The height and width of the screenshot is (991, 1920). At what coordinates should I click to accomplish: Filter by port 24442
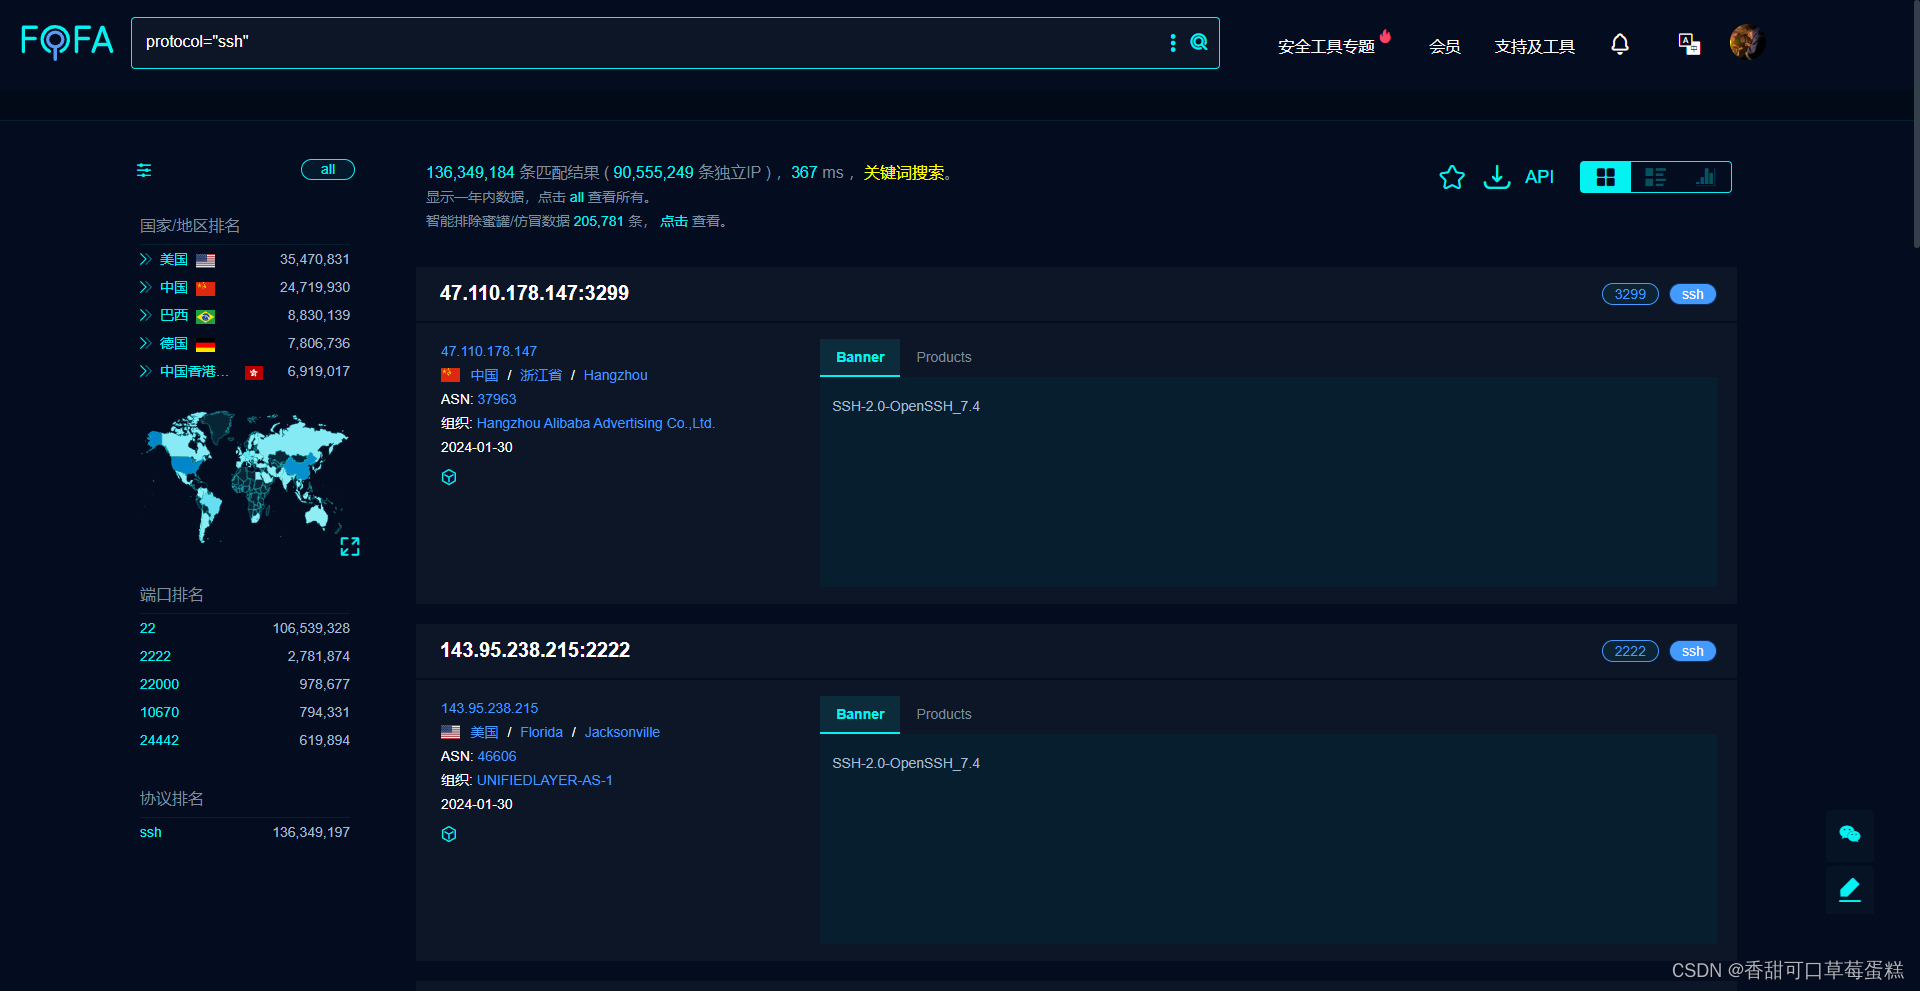pyautogui.click(x=159, y=740)
